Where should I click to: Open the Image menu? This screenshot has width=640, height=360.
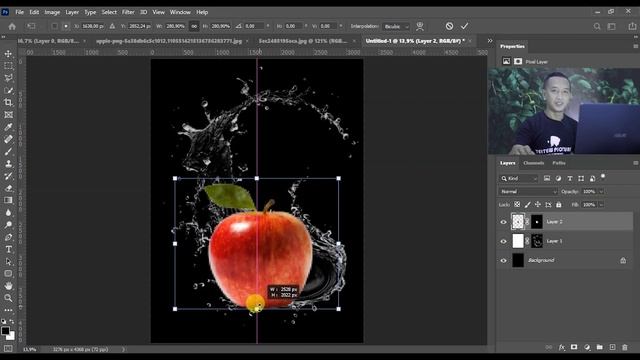click(52, 12)
